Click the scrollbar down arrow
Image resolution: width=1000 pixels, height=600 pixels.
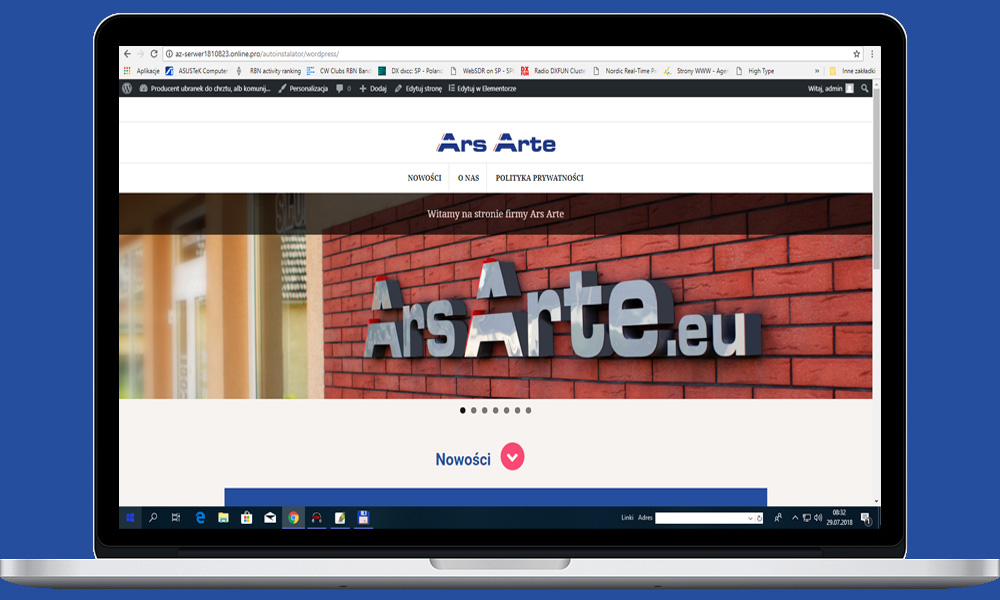pyautogui.click(x=876, y=502)
